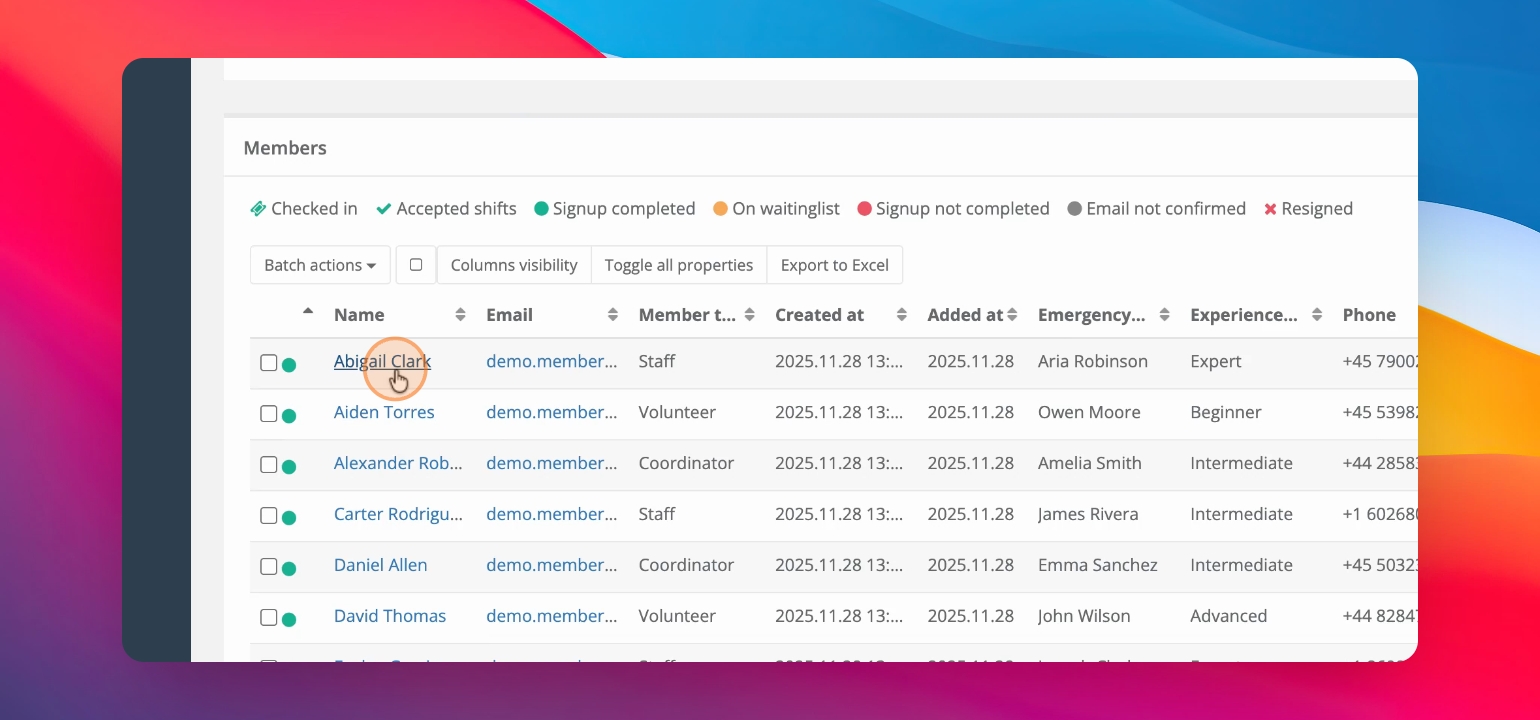The height and width of the screenshot is (720, 1540).
Task: Select checkbox for David Thomas
Action: point(268,618)
